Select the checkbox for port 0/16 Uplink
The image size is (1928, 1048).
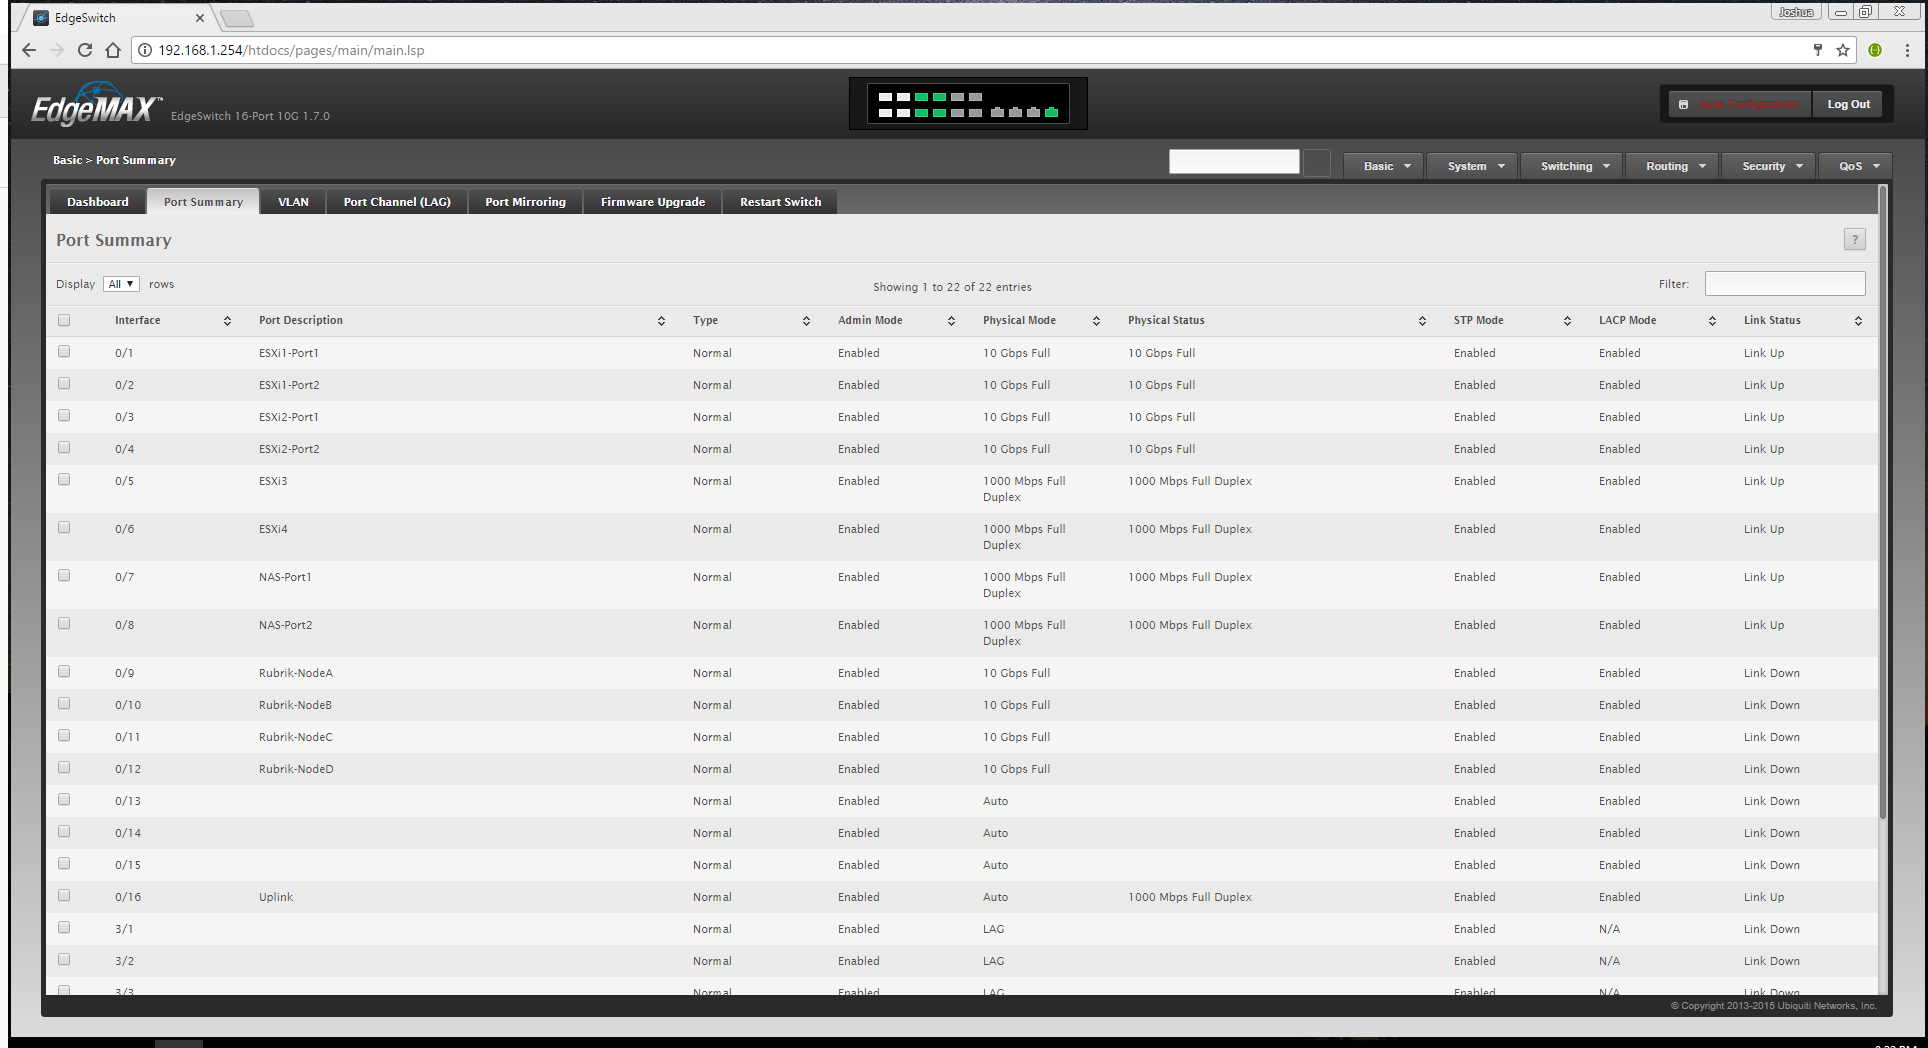click(64, 896)
